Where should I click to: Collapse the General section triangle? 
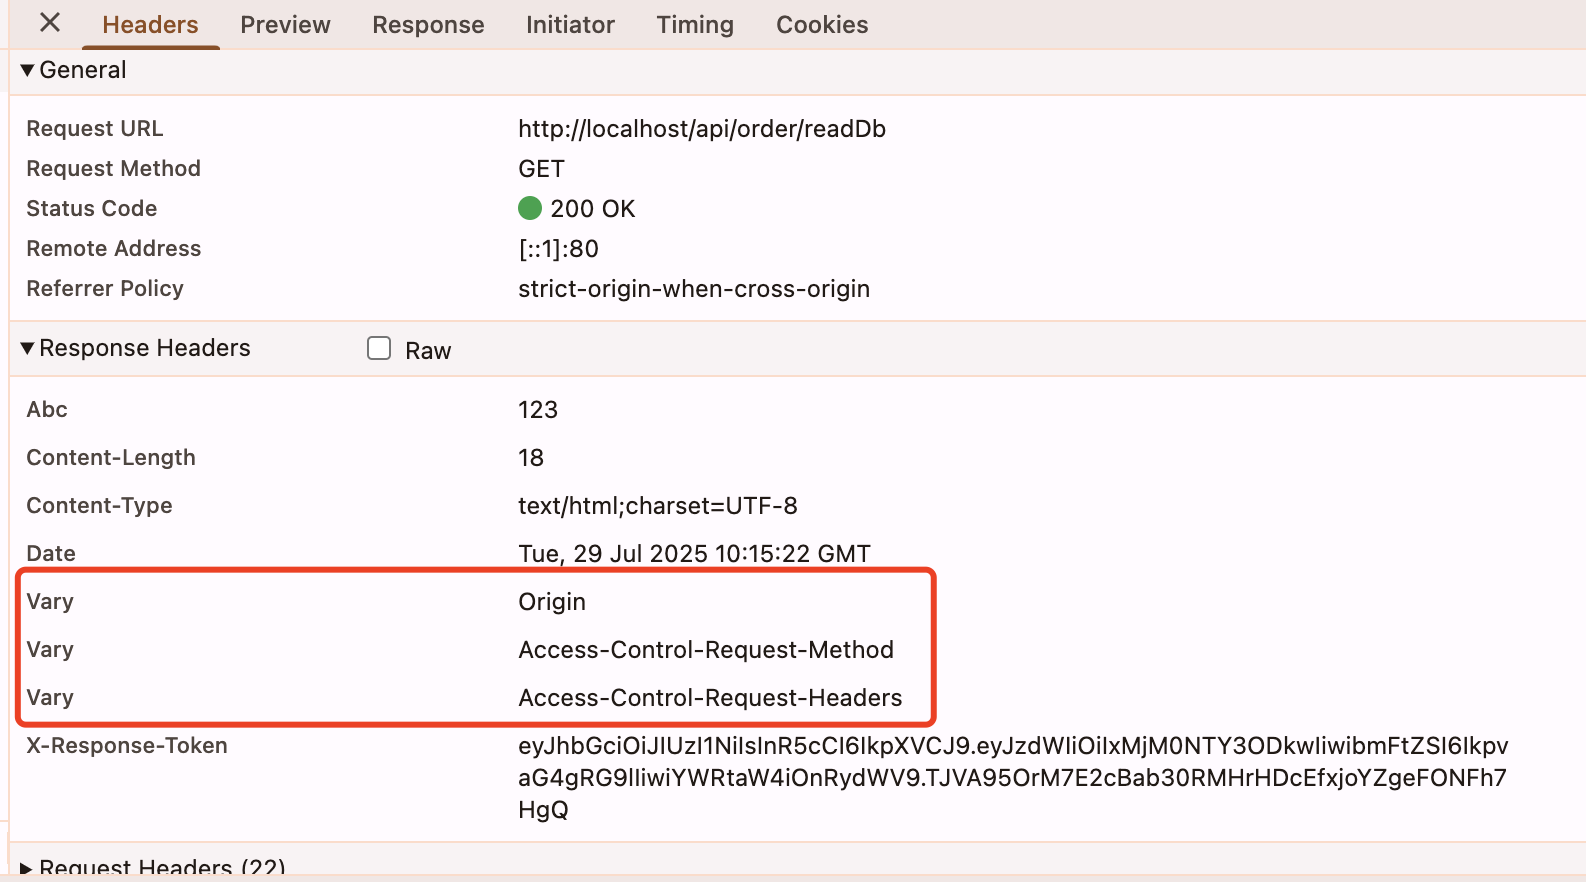pyautogui.click(x=28, y=70)
